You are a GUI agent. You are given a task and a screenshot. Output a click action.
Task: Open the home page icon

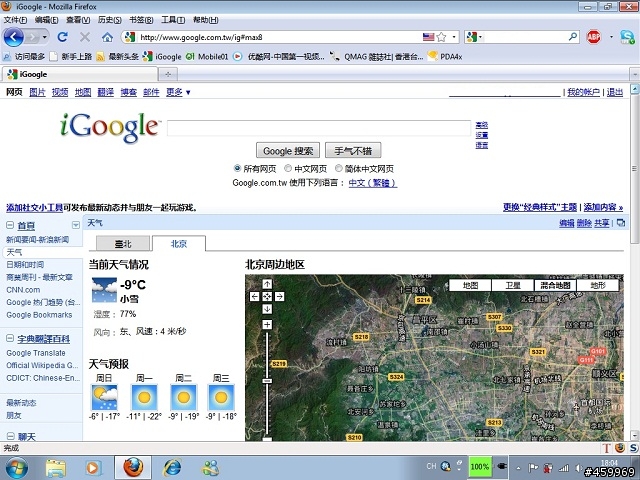pyautogui.click(x=107, y=38)
